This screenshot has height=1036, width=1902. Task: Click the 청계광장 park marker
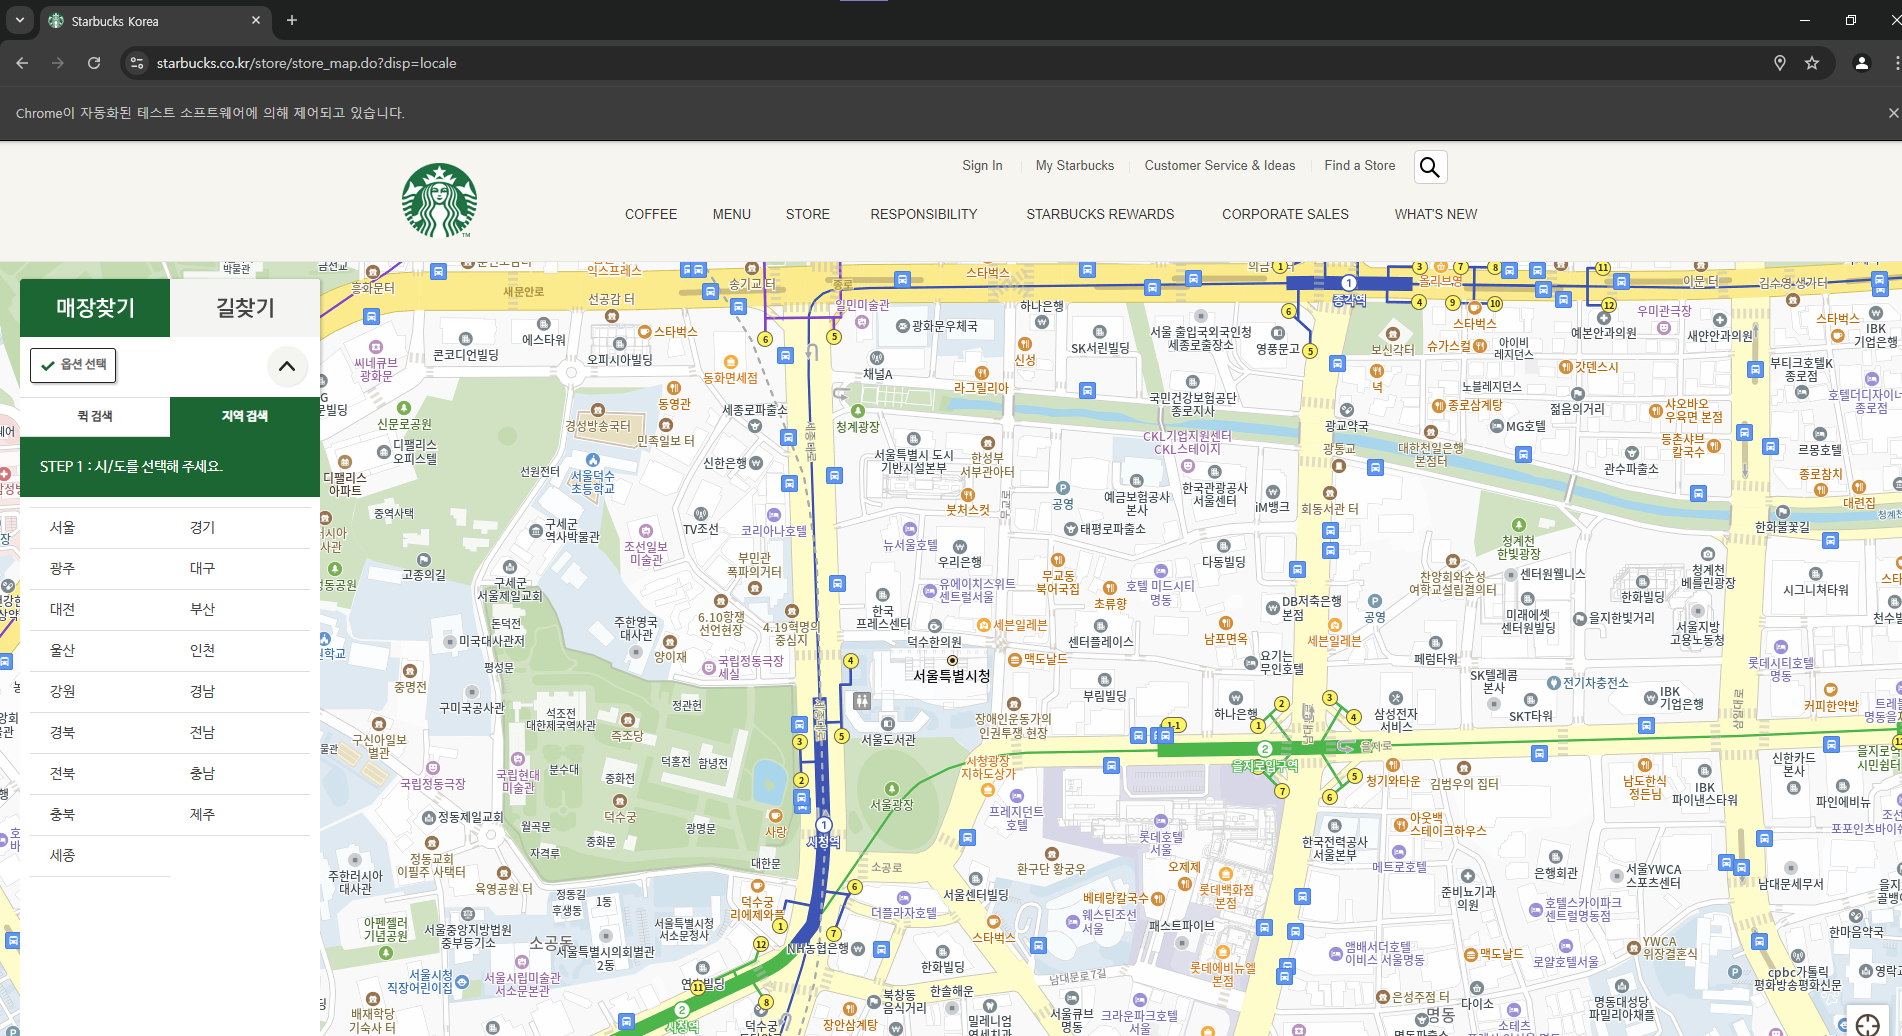pos(858,411)
